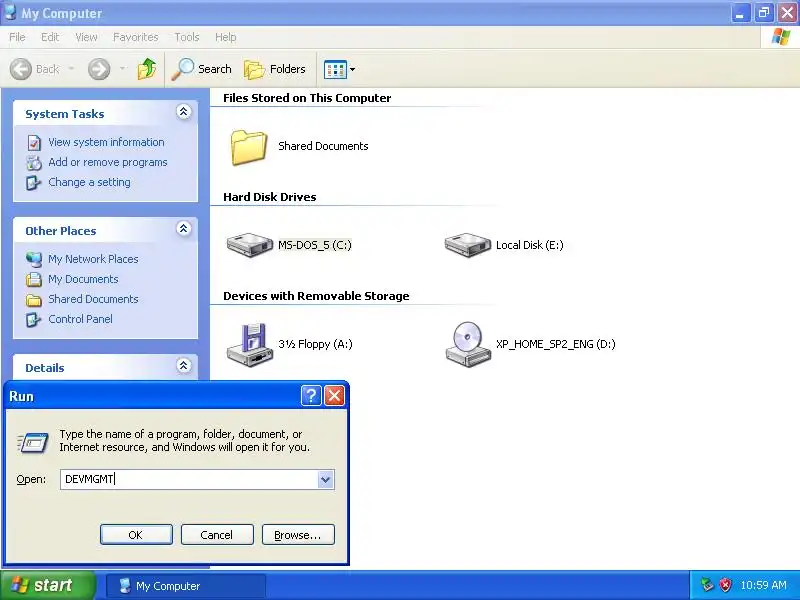Image resolution: width=800 pixels, height=600 pixels.
Task: Click the 10:59 AM clock
Action: (x=763, y=585)
